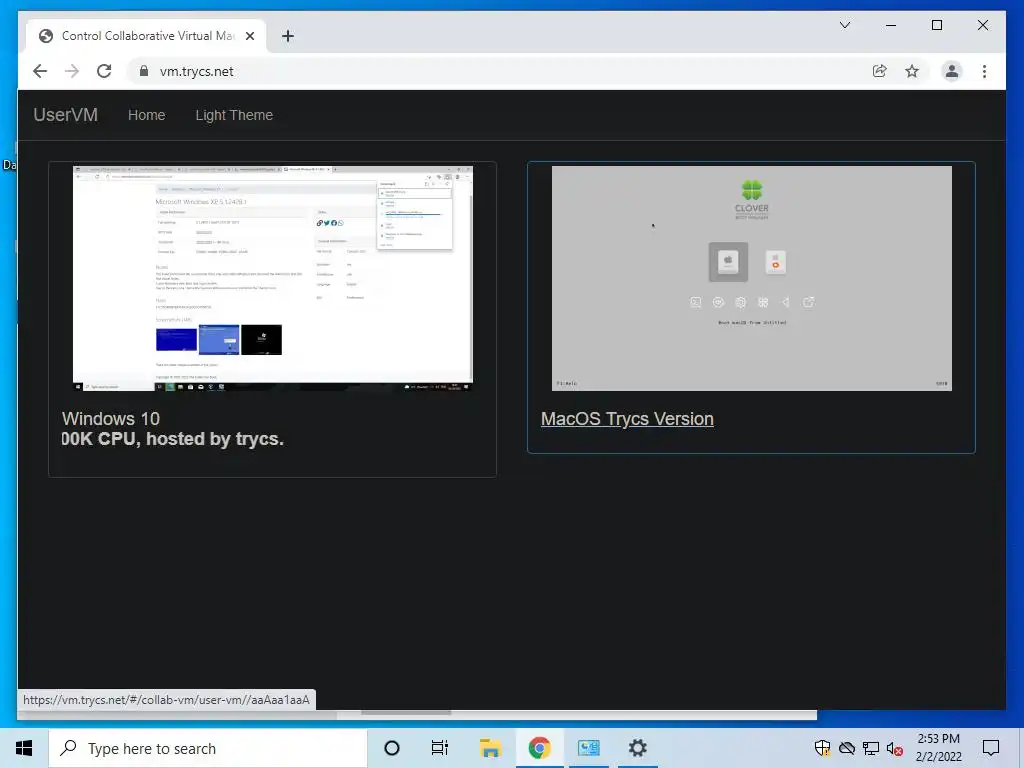This screenshot has width=1024, height=768.
Task: Go back with the browser back arrow
Action: coord(40,71)
